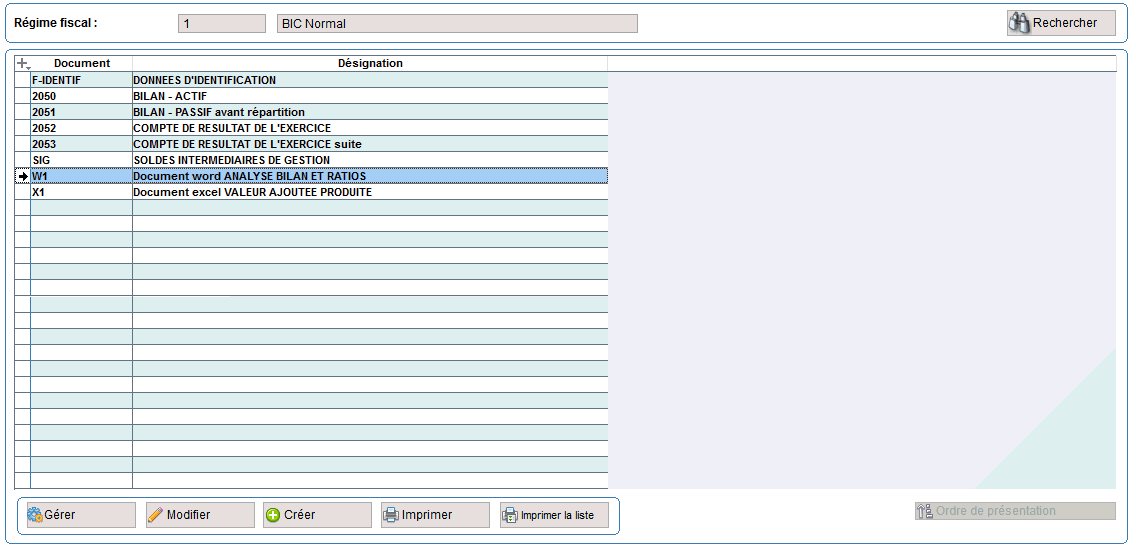1136x548 pixels.
Task: Select the SIG document cell
Action: tap(81, 160)
